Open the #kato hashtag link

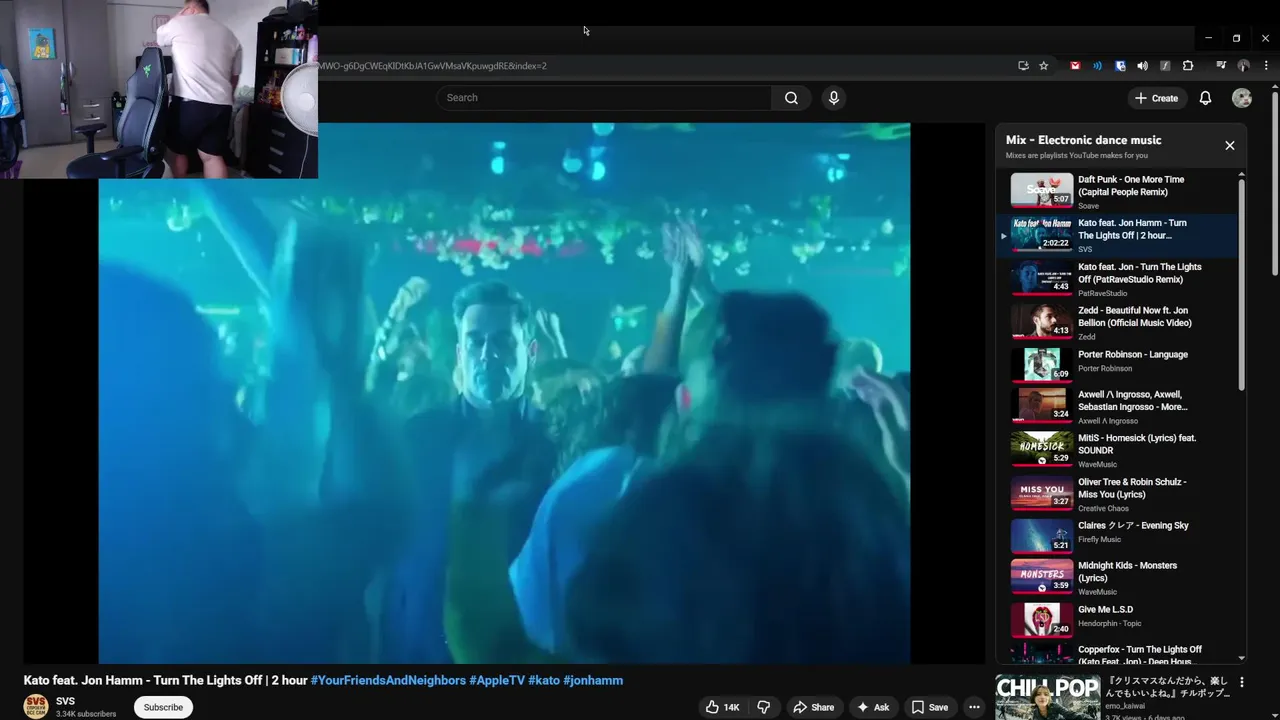pos(544,680)
